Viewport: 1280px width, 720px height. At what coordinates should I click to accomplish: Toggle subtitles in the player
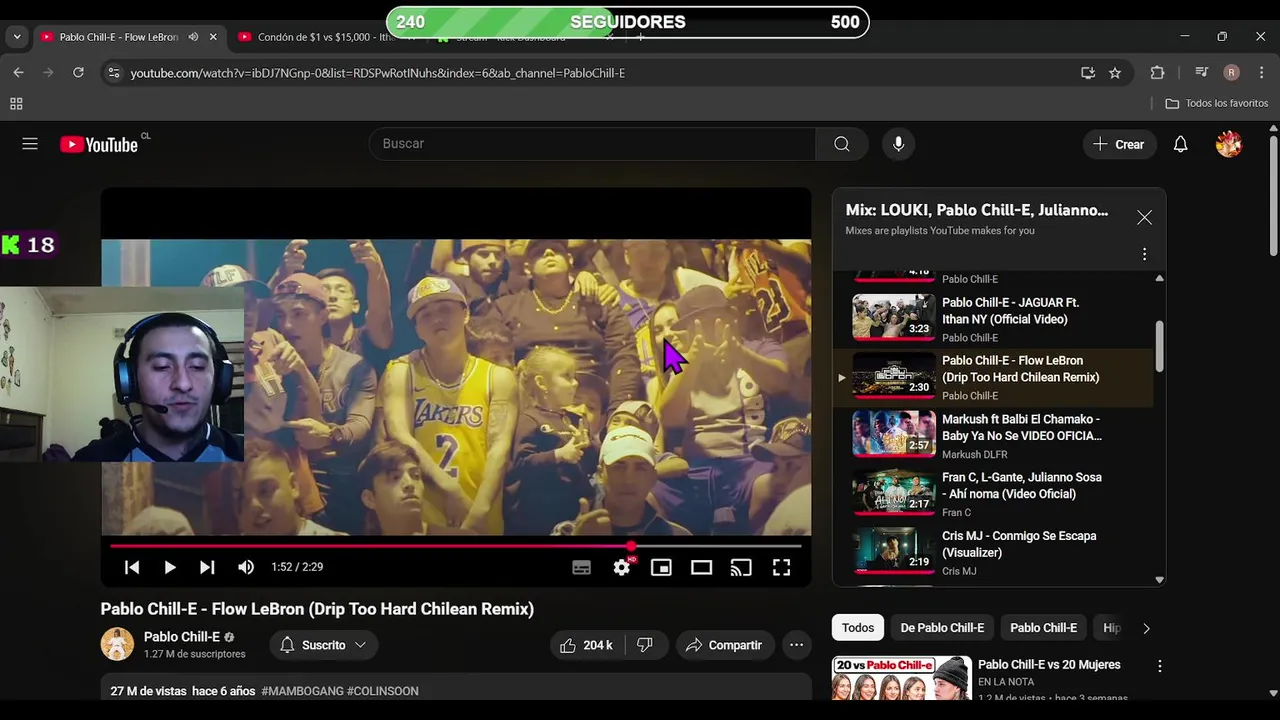click(x=581, y=567)
